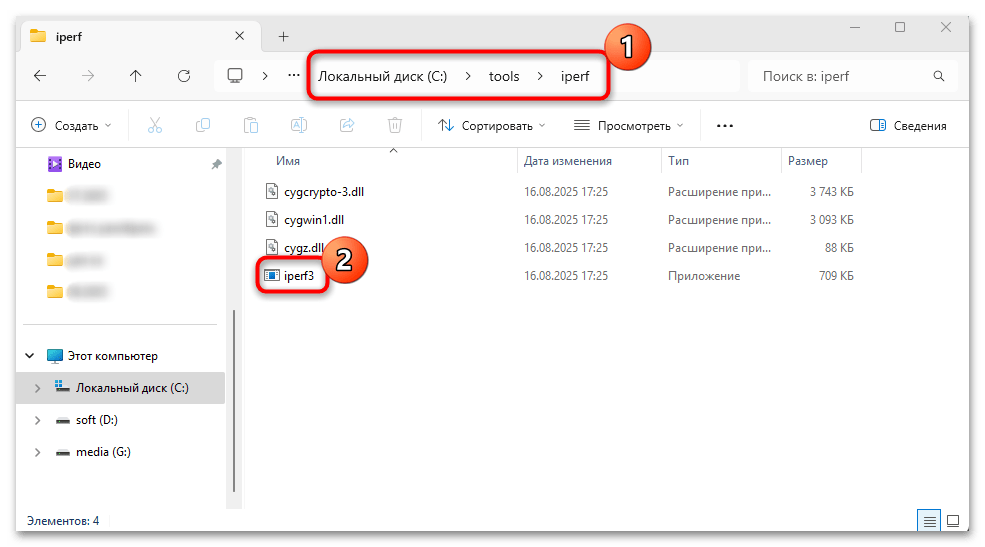Viewport: 985px width, 547px height.
Task: Click the search magnifier icon
Action: point(939,76)
